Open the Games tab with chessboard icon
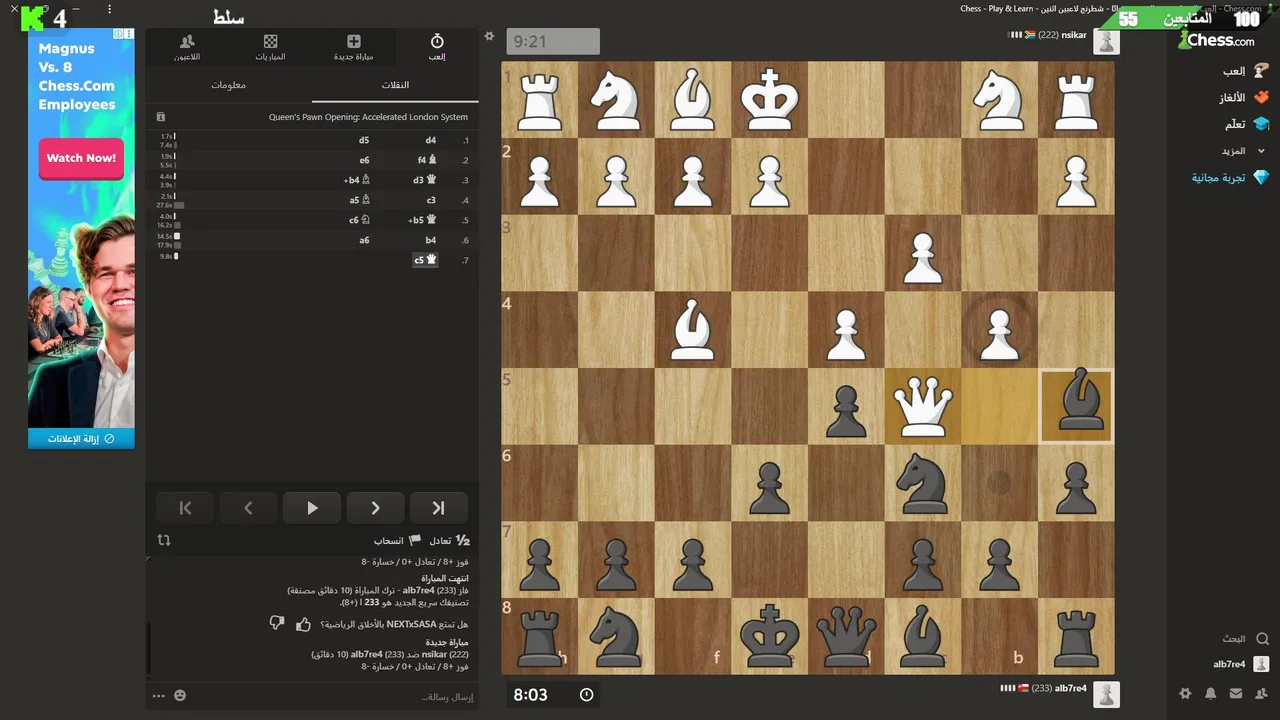Image resolution: width=1280 pixels, height=720 pixels. pyautogui.click(x=270, y=47)
